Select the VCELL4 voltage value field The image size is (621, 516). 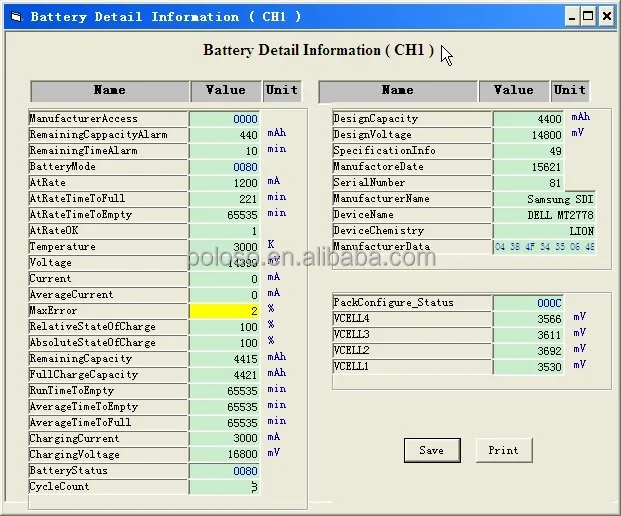tap(529, 319)
